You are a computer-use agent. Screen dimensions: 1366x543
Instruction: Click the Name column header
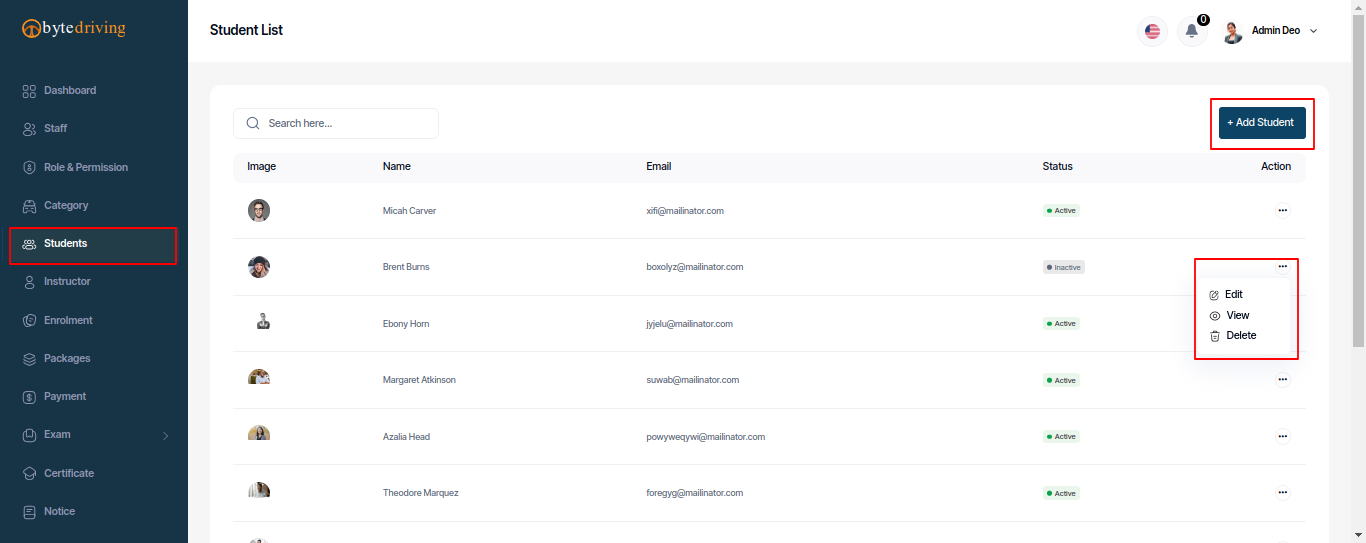397,166
